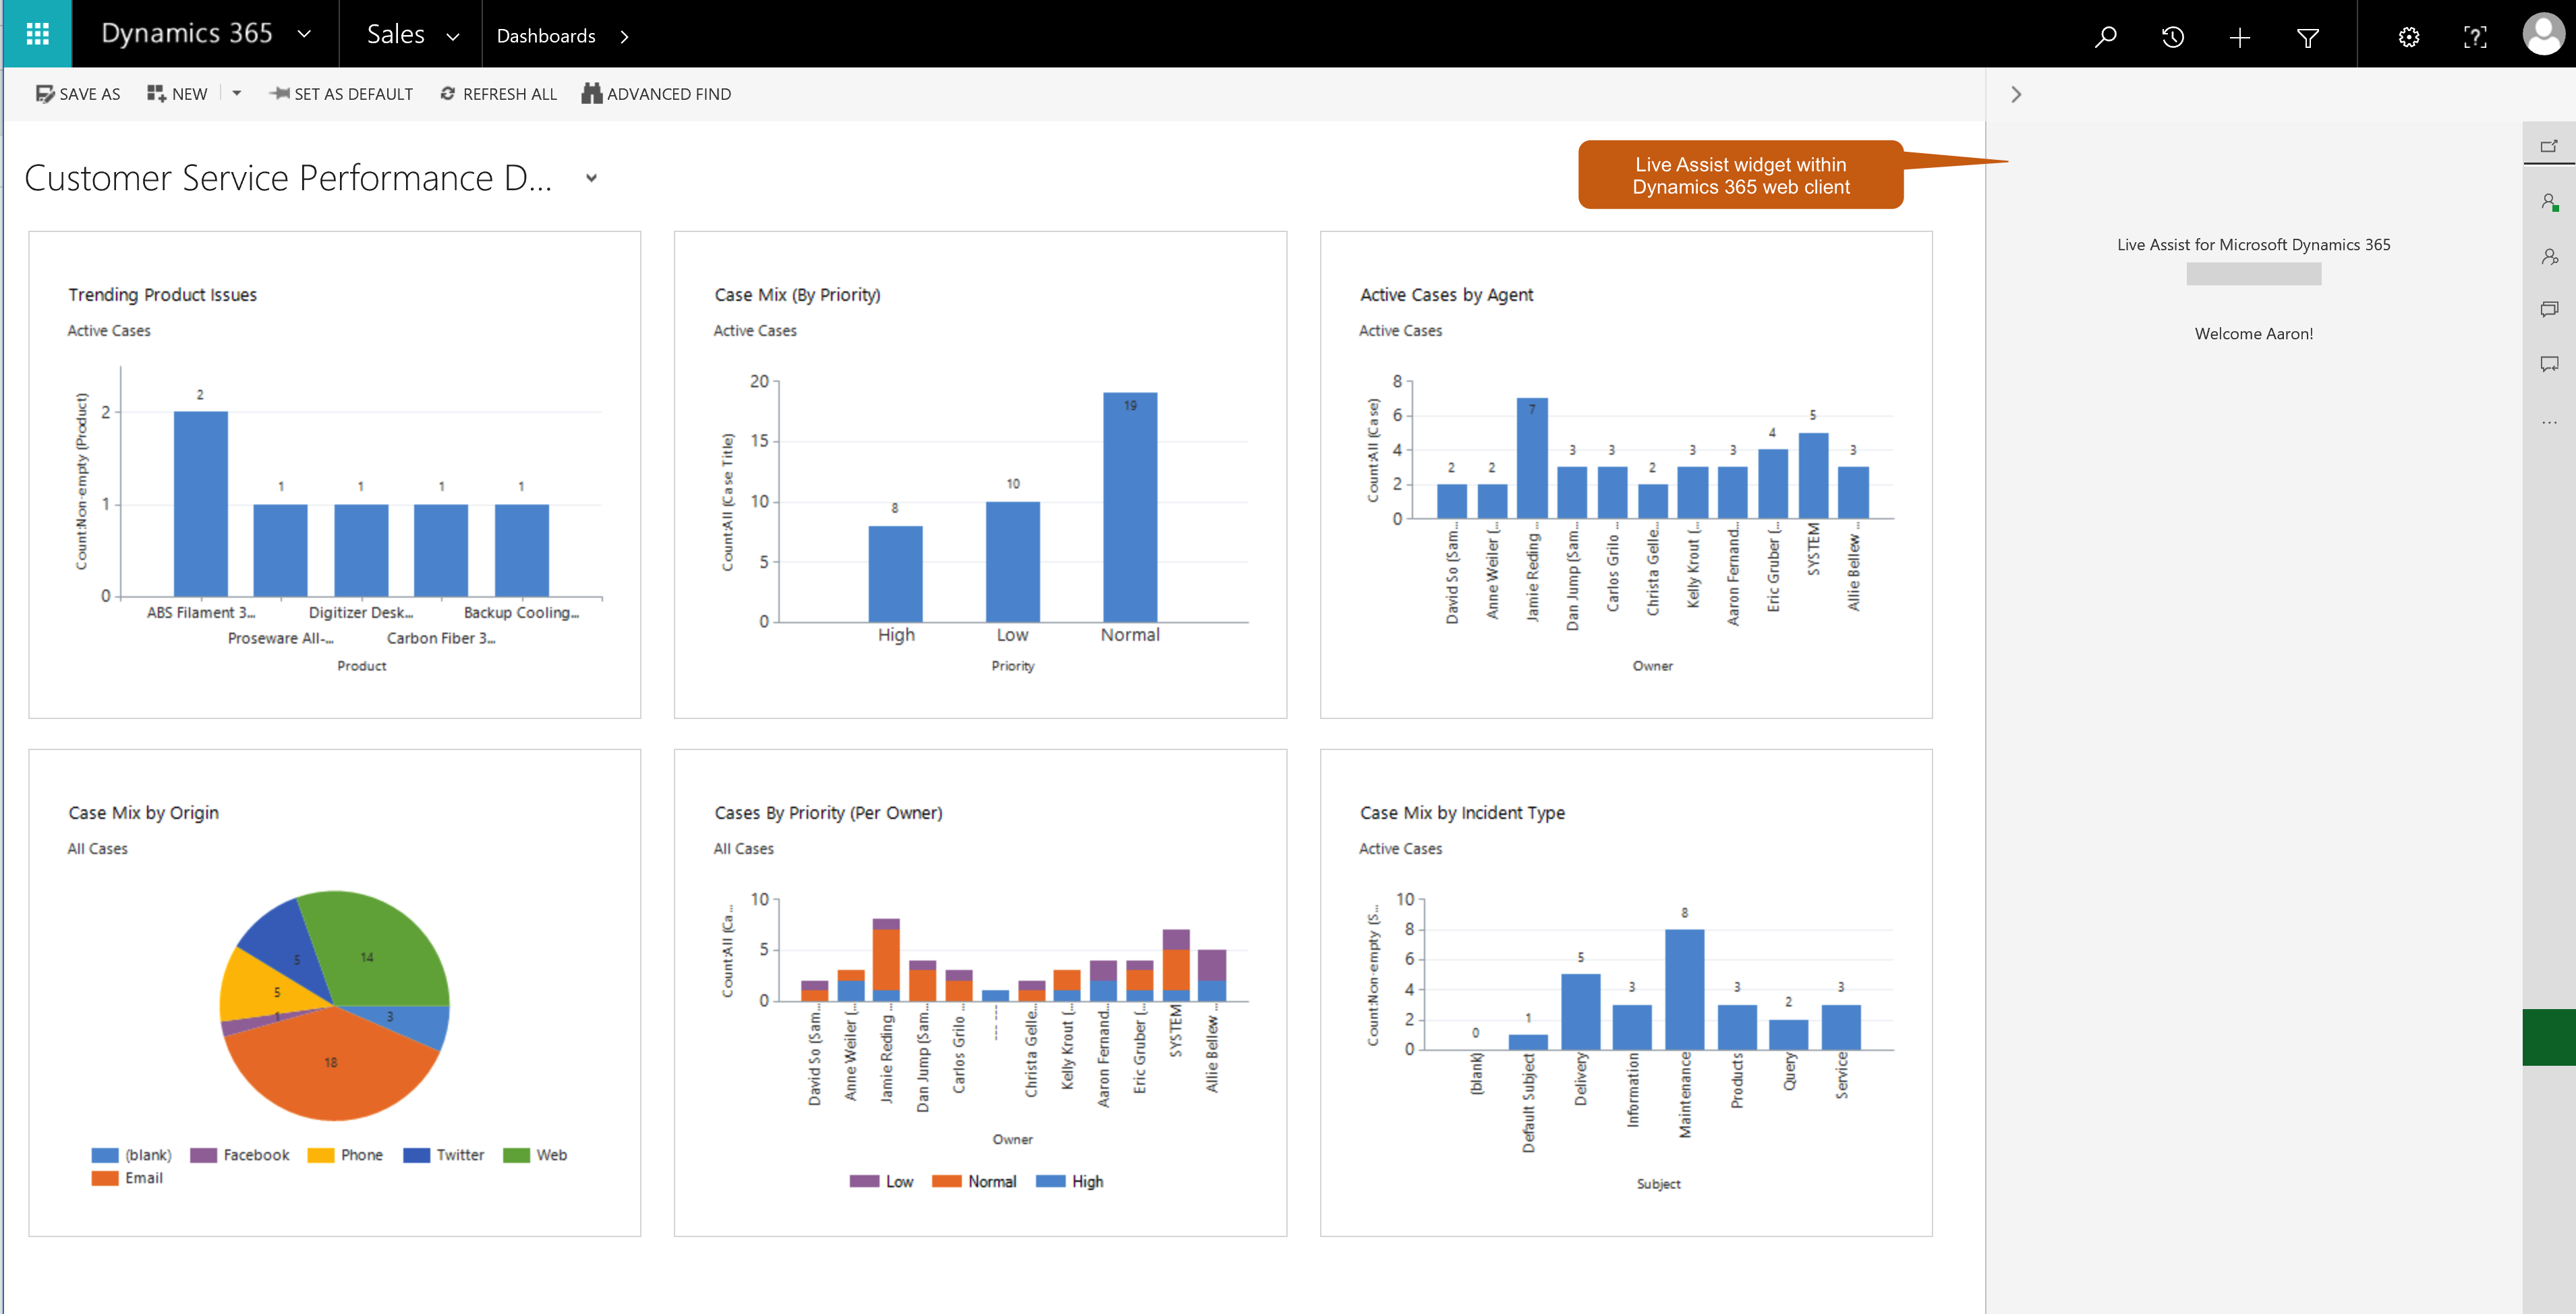Screen dimensions: 2576x1314
Task: Open the user profile avatar
Action: pos(2543,34)
